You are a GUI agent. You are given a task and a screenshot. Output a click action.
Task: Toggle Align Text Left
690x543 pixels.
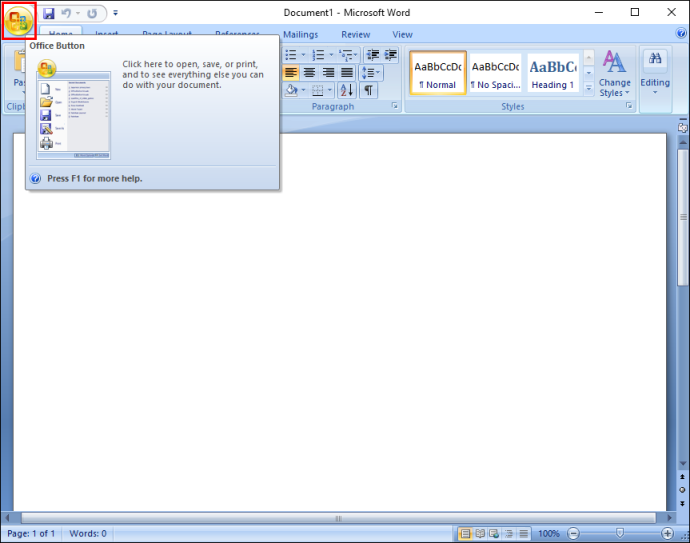(291, 73)
